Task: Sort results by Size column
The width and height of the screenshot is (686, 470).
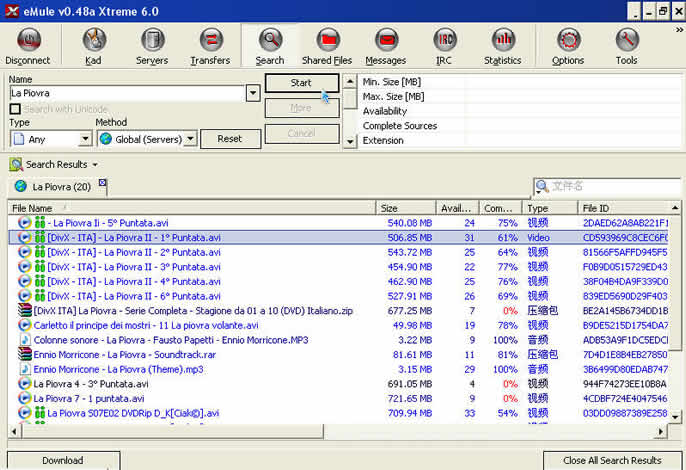Action: pos(406,208)
